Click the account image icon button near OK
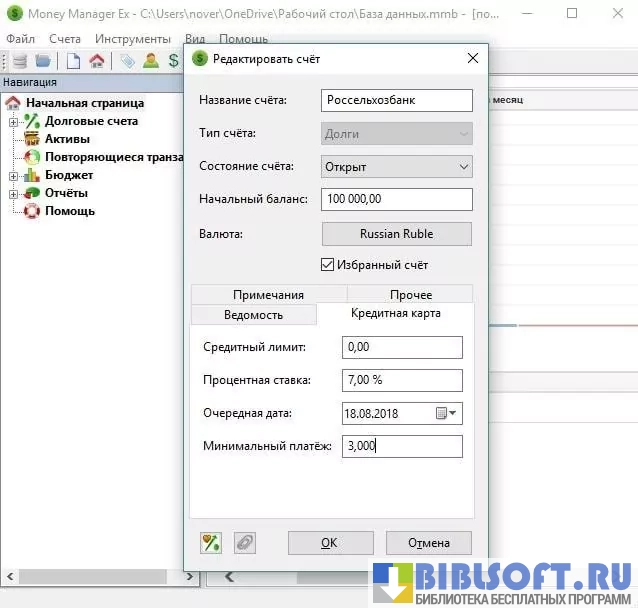638x608 pixels. click(211, 543)
